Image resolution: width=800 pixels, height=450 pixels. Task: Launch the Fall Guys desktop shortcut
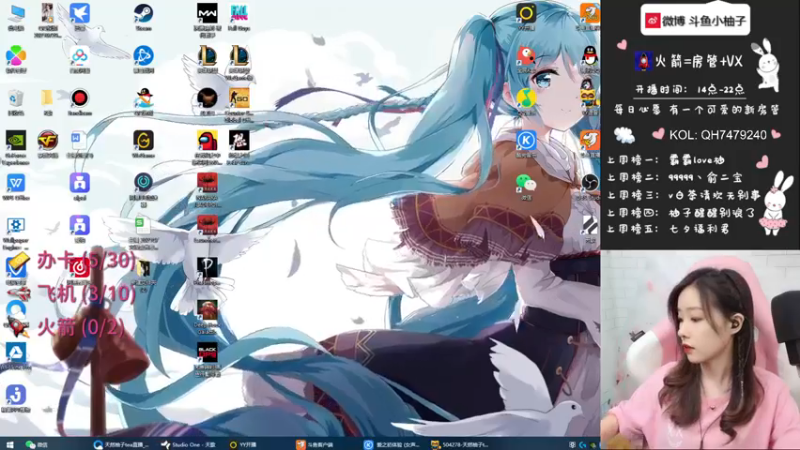239,13
